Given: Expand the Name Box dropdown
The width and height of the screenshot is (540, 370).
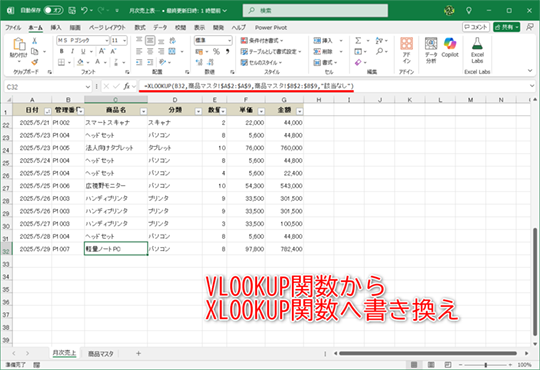Looking at the screenshot, I should [87, 87].
